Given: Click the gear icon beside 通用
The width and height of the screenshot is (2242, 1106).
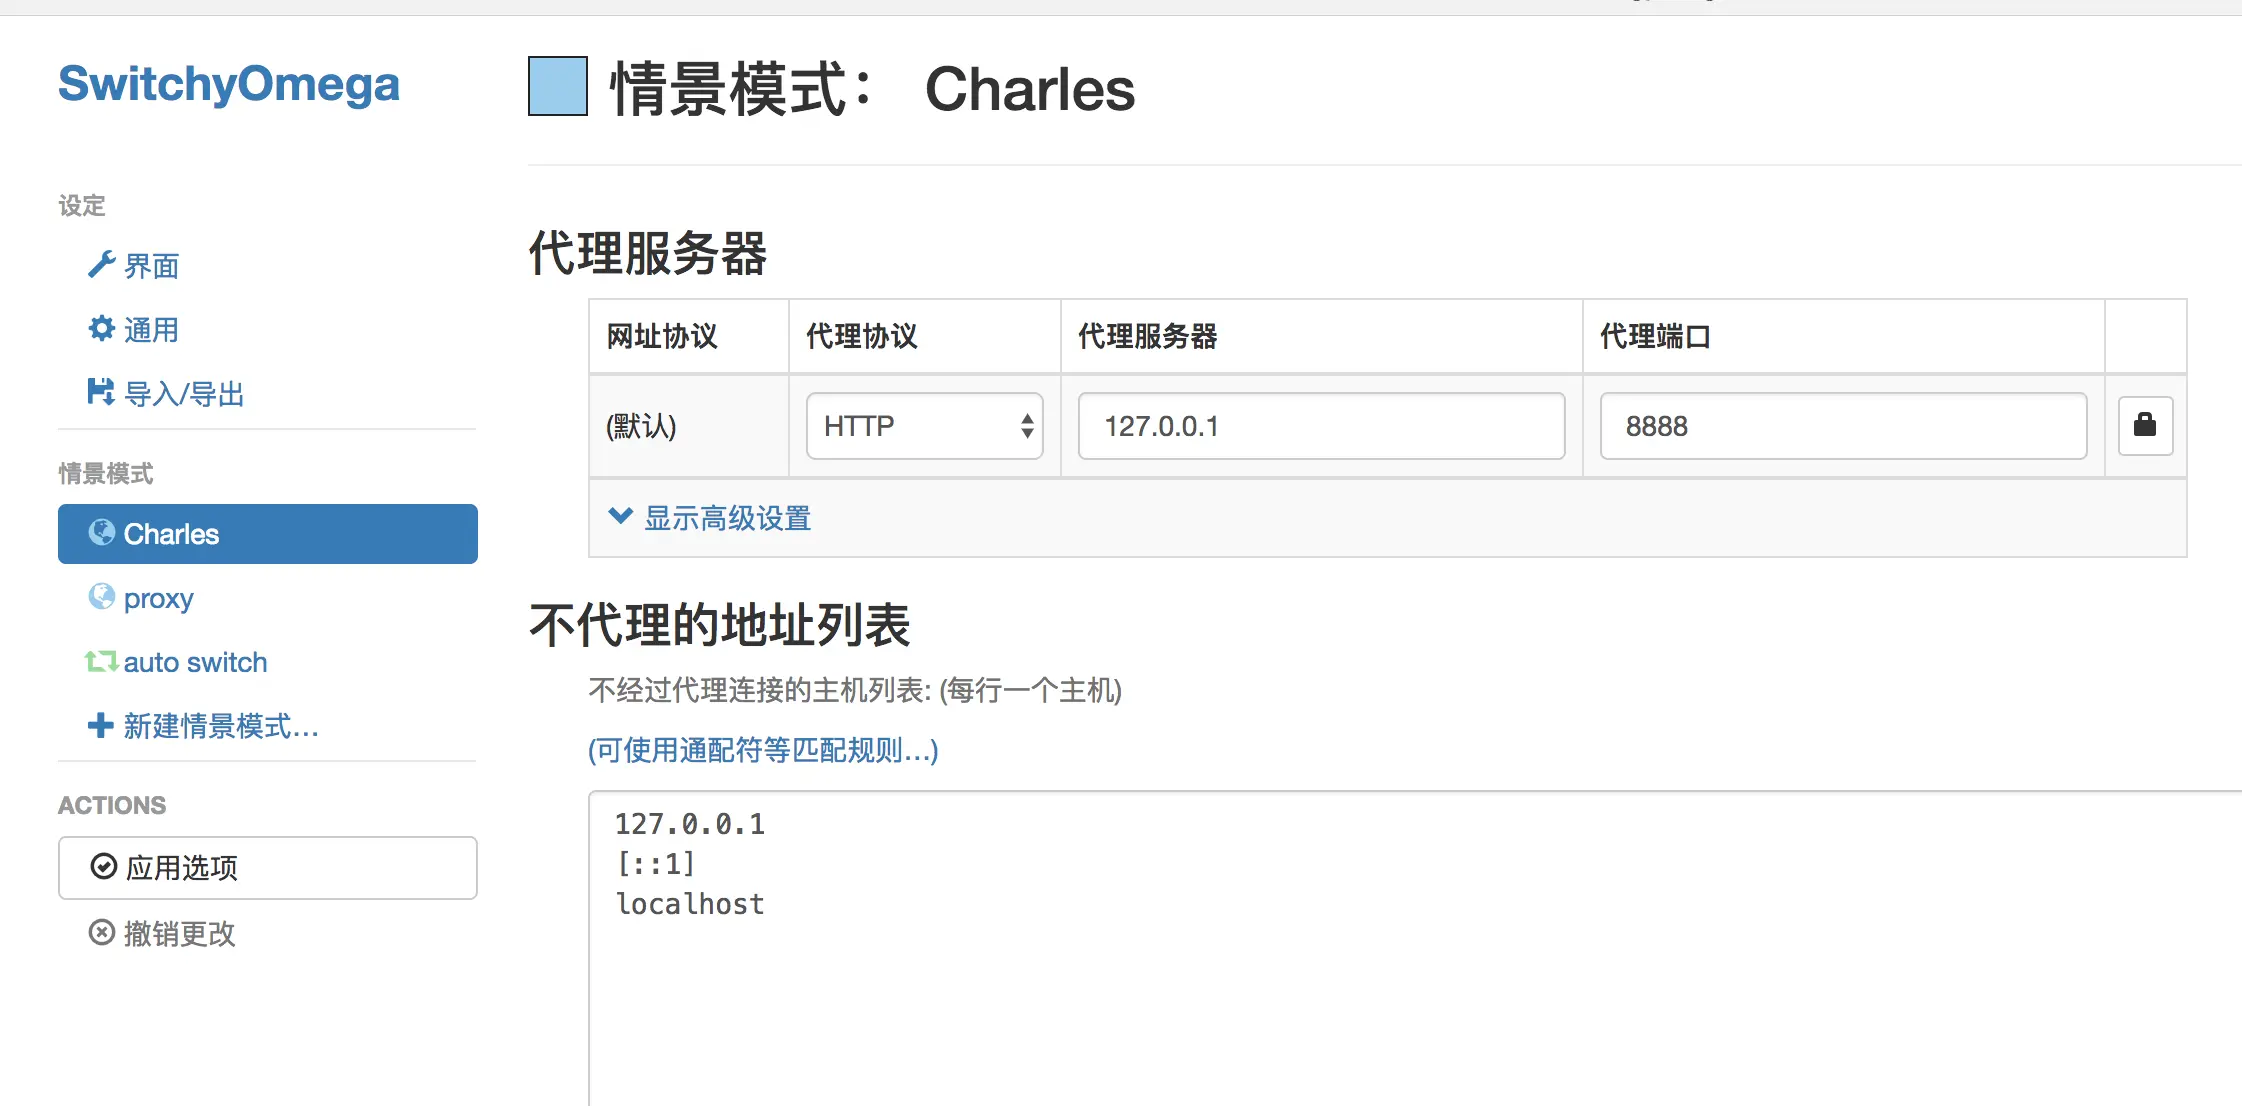Looking at the screenshot, I should [x=101, y=328].
